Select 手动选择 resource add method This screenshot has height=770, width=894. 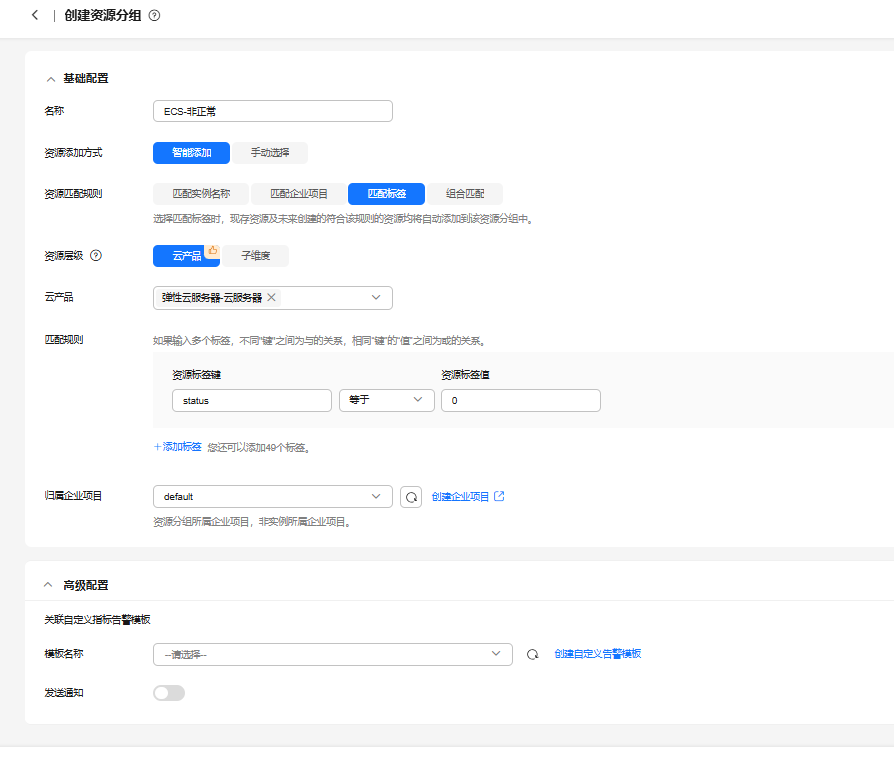pyautogui.click(x=270, y=153)
